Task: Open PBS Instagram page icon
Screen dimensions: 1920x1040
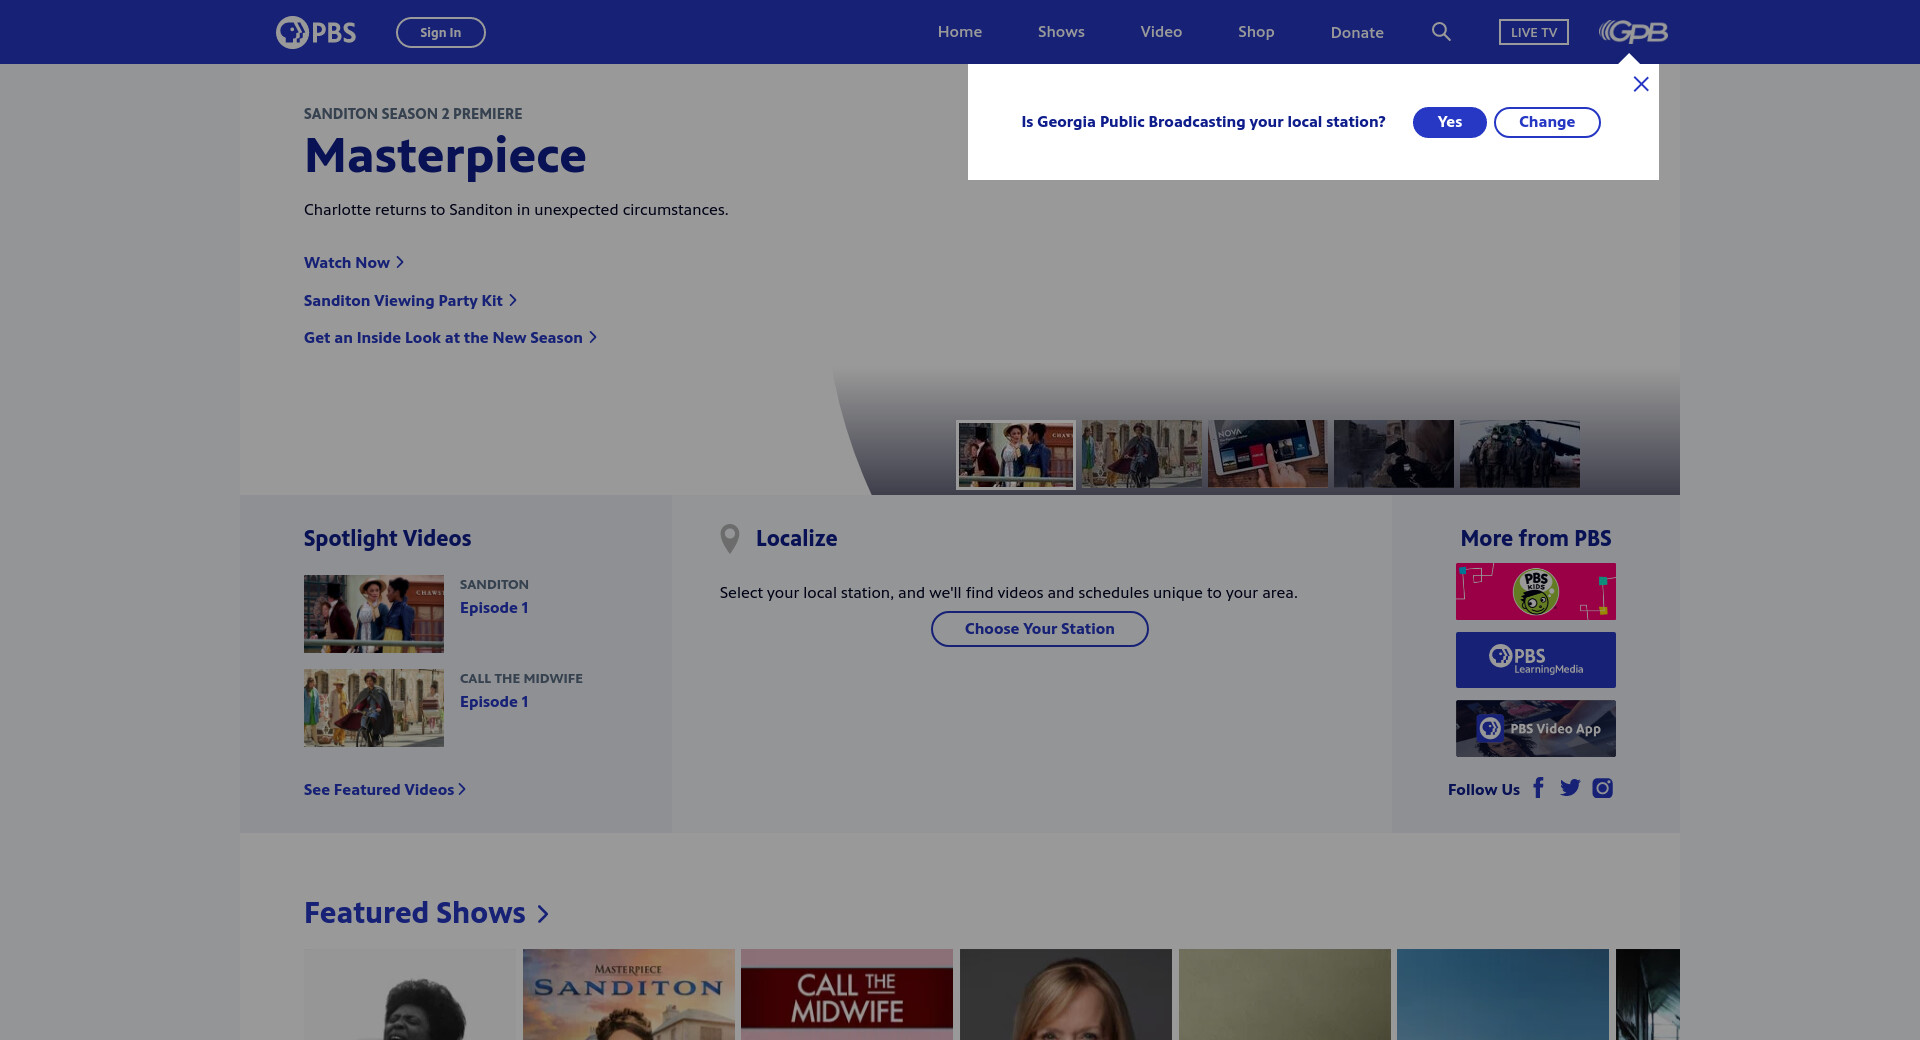Action: tap(1602, 788)
